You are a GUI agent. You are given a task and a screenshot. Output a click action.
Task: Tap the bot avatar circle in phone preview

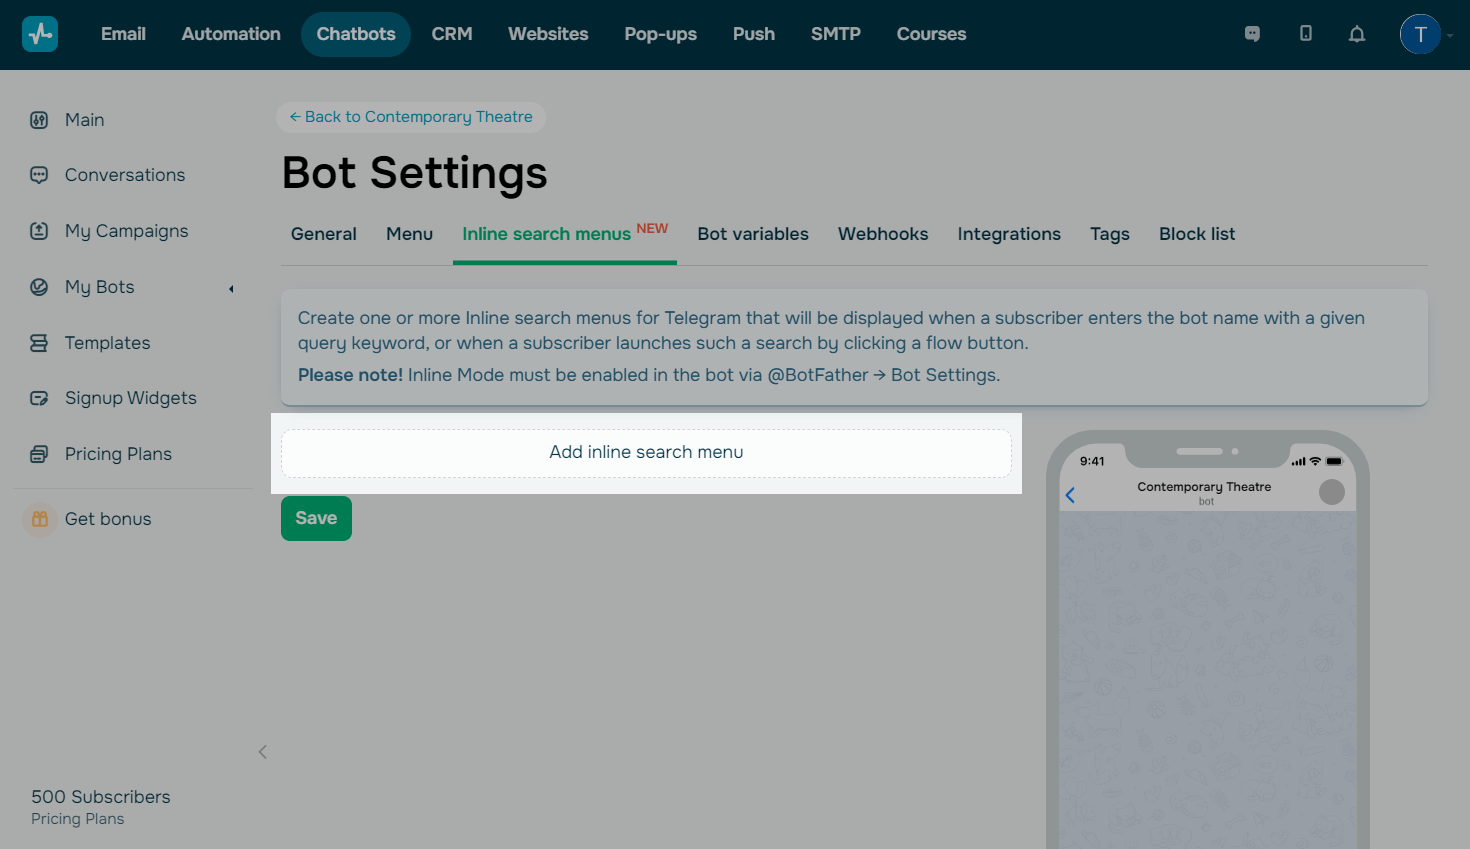coord(1332,492)
